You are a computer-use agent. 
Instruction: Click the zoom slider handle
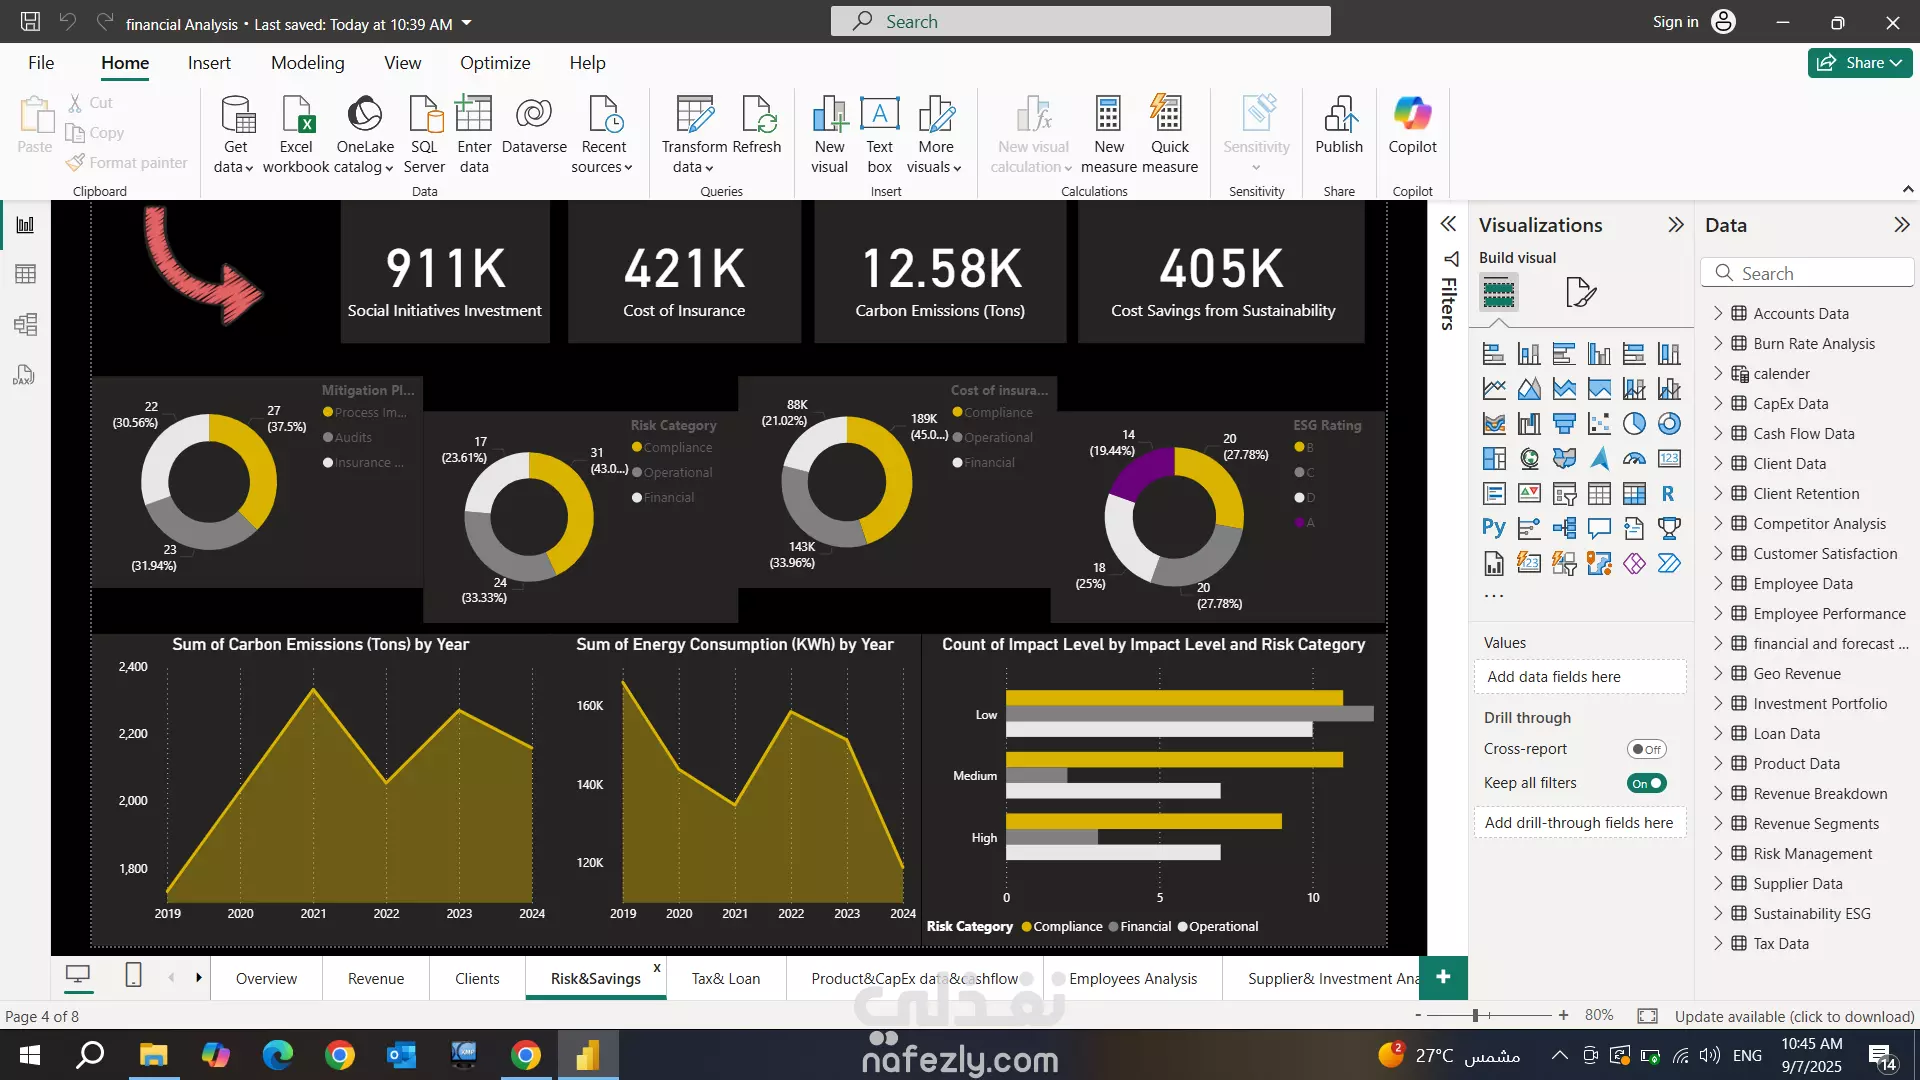tap(1475, 1015)
